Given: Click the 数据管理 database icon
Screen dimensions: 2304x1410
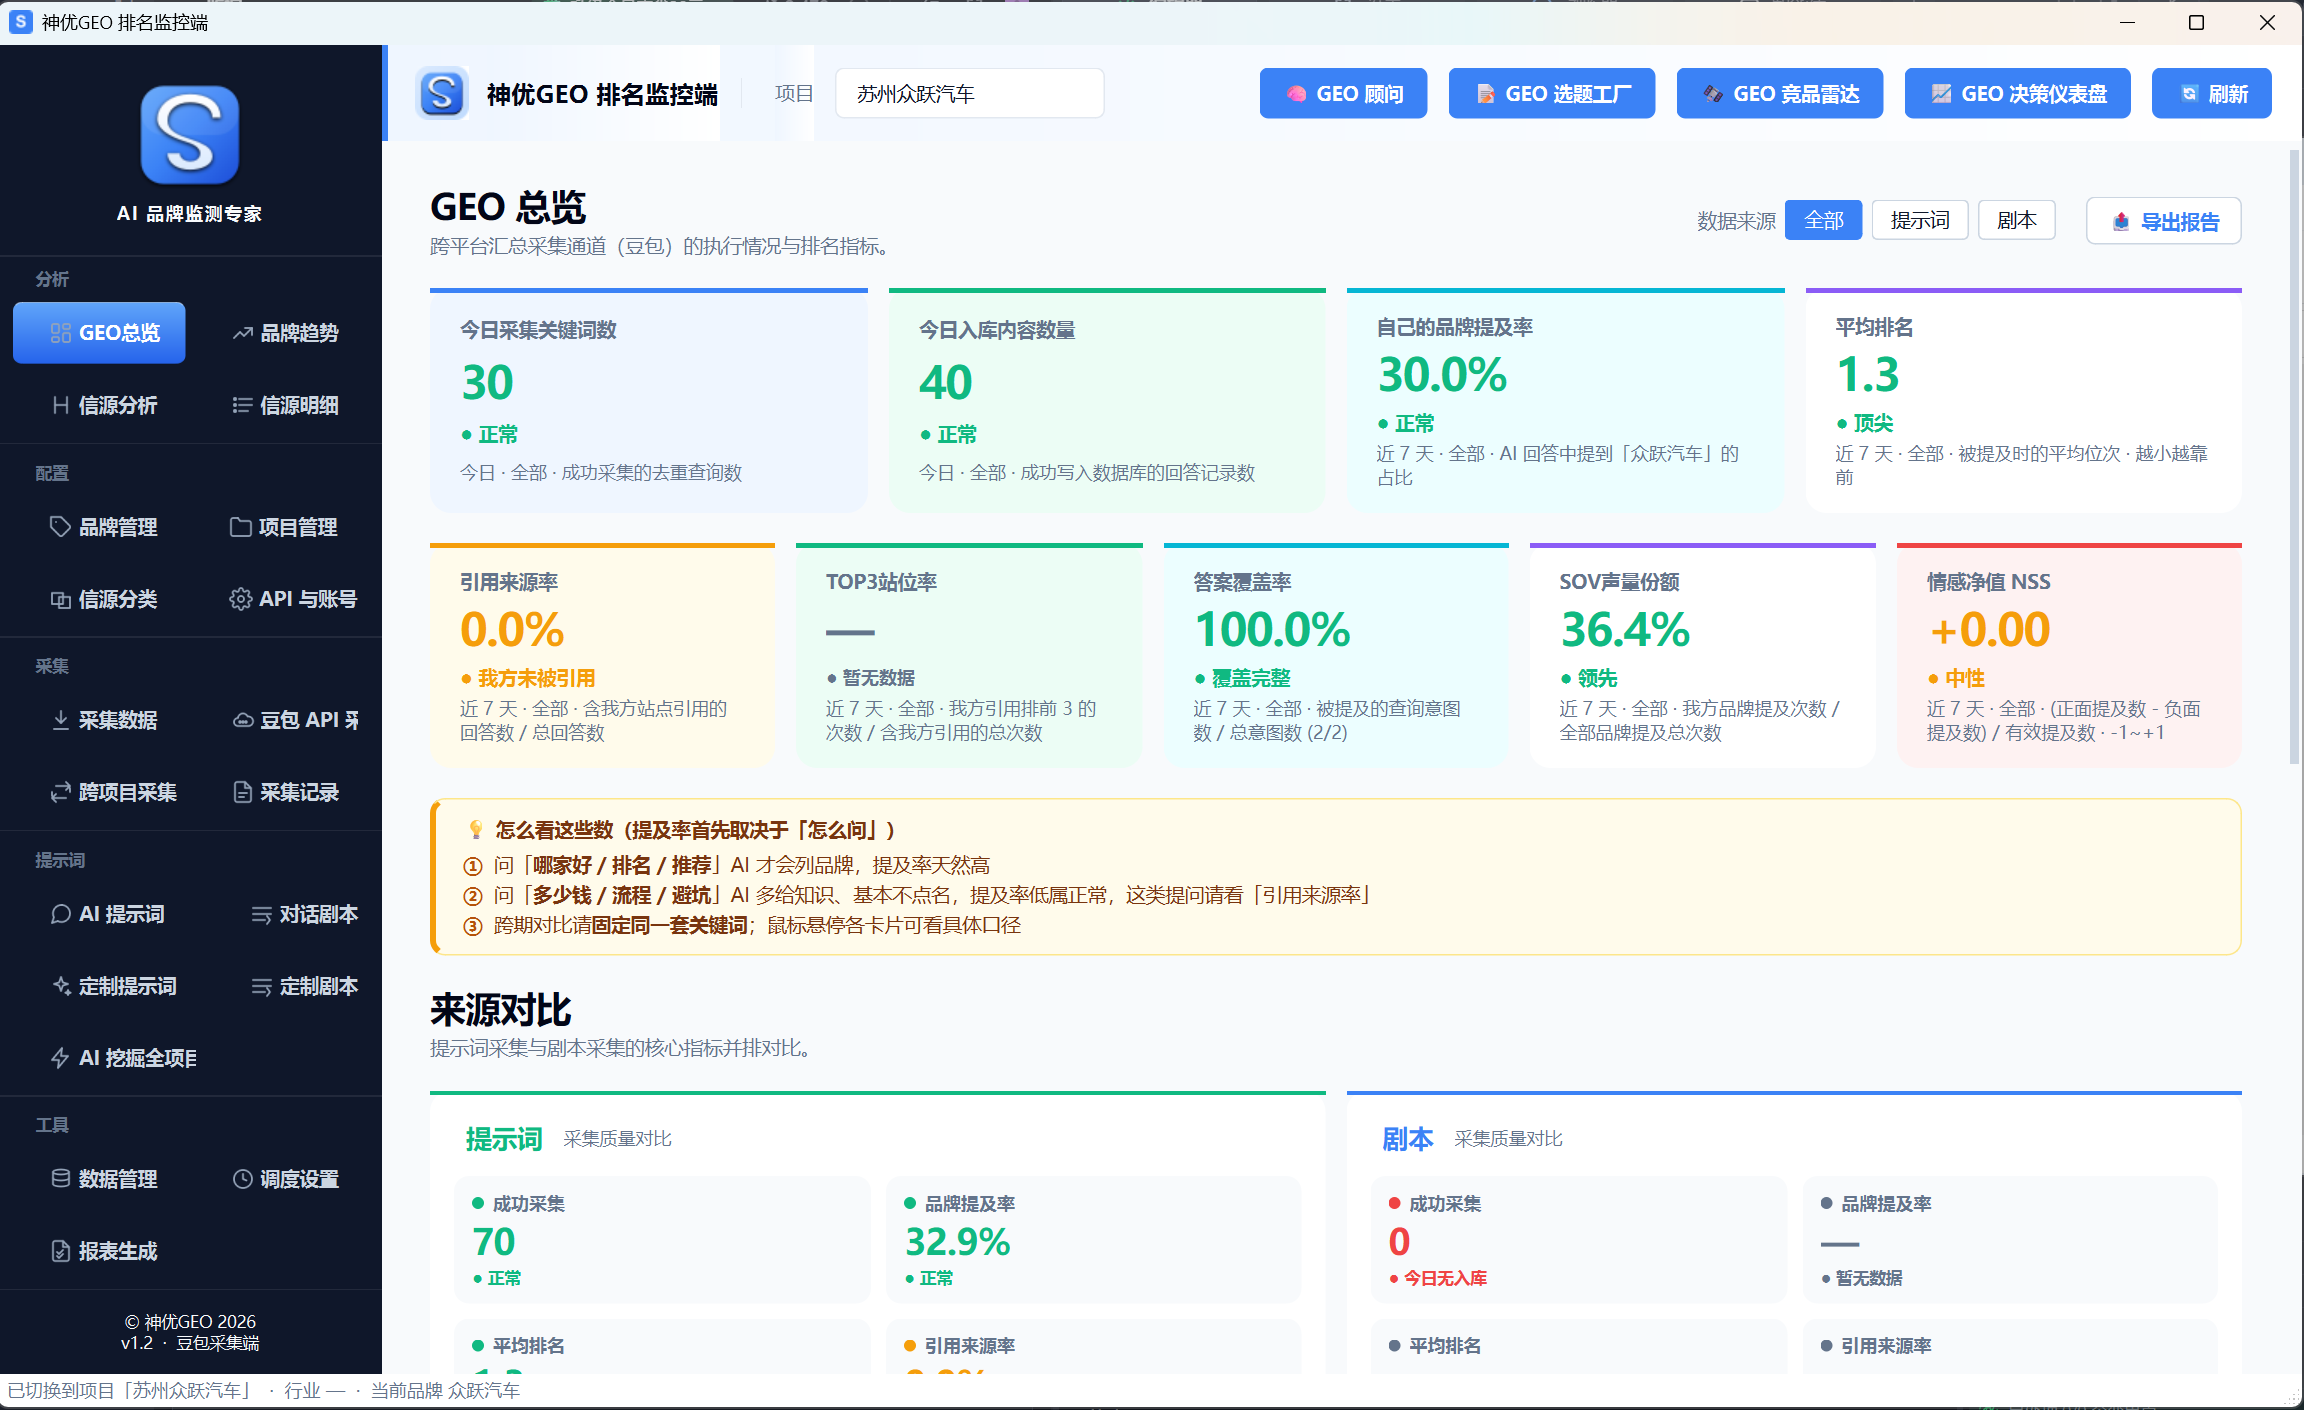Looking at the screenshot, I should pos(60,1178).
